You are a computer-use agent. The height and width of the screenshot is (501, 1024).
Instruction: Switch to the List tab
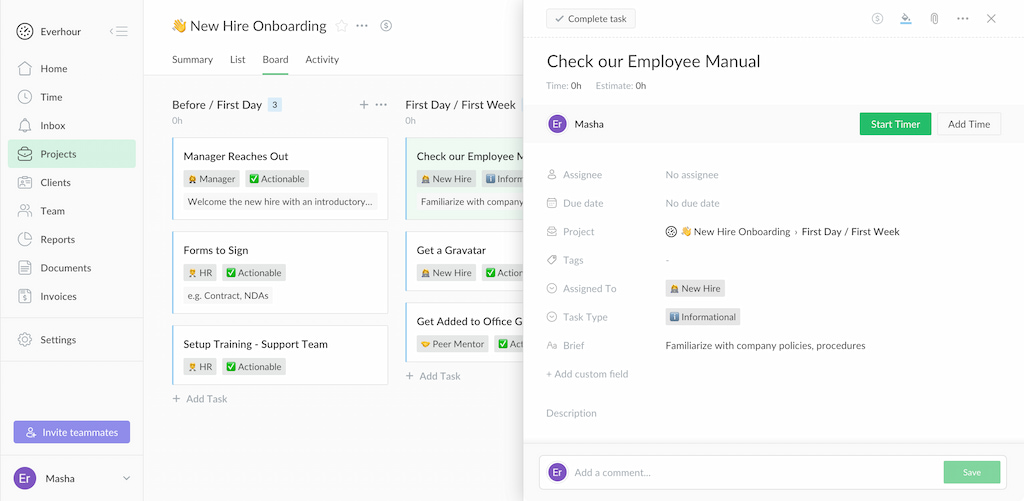(238, 59)
